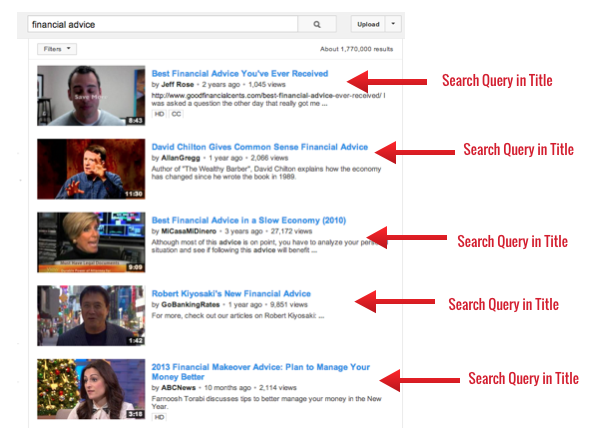
Task: Select the David Chilton video thumbnail
Action: 91,169
